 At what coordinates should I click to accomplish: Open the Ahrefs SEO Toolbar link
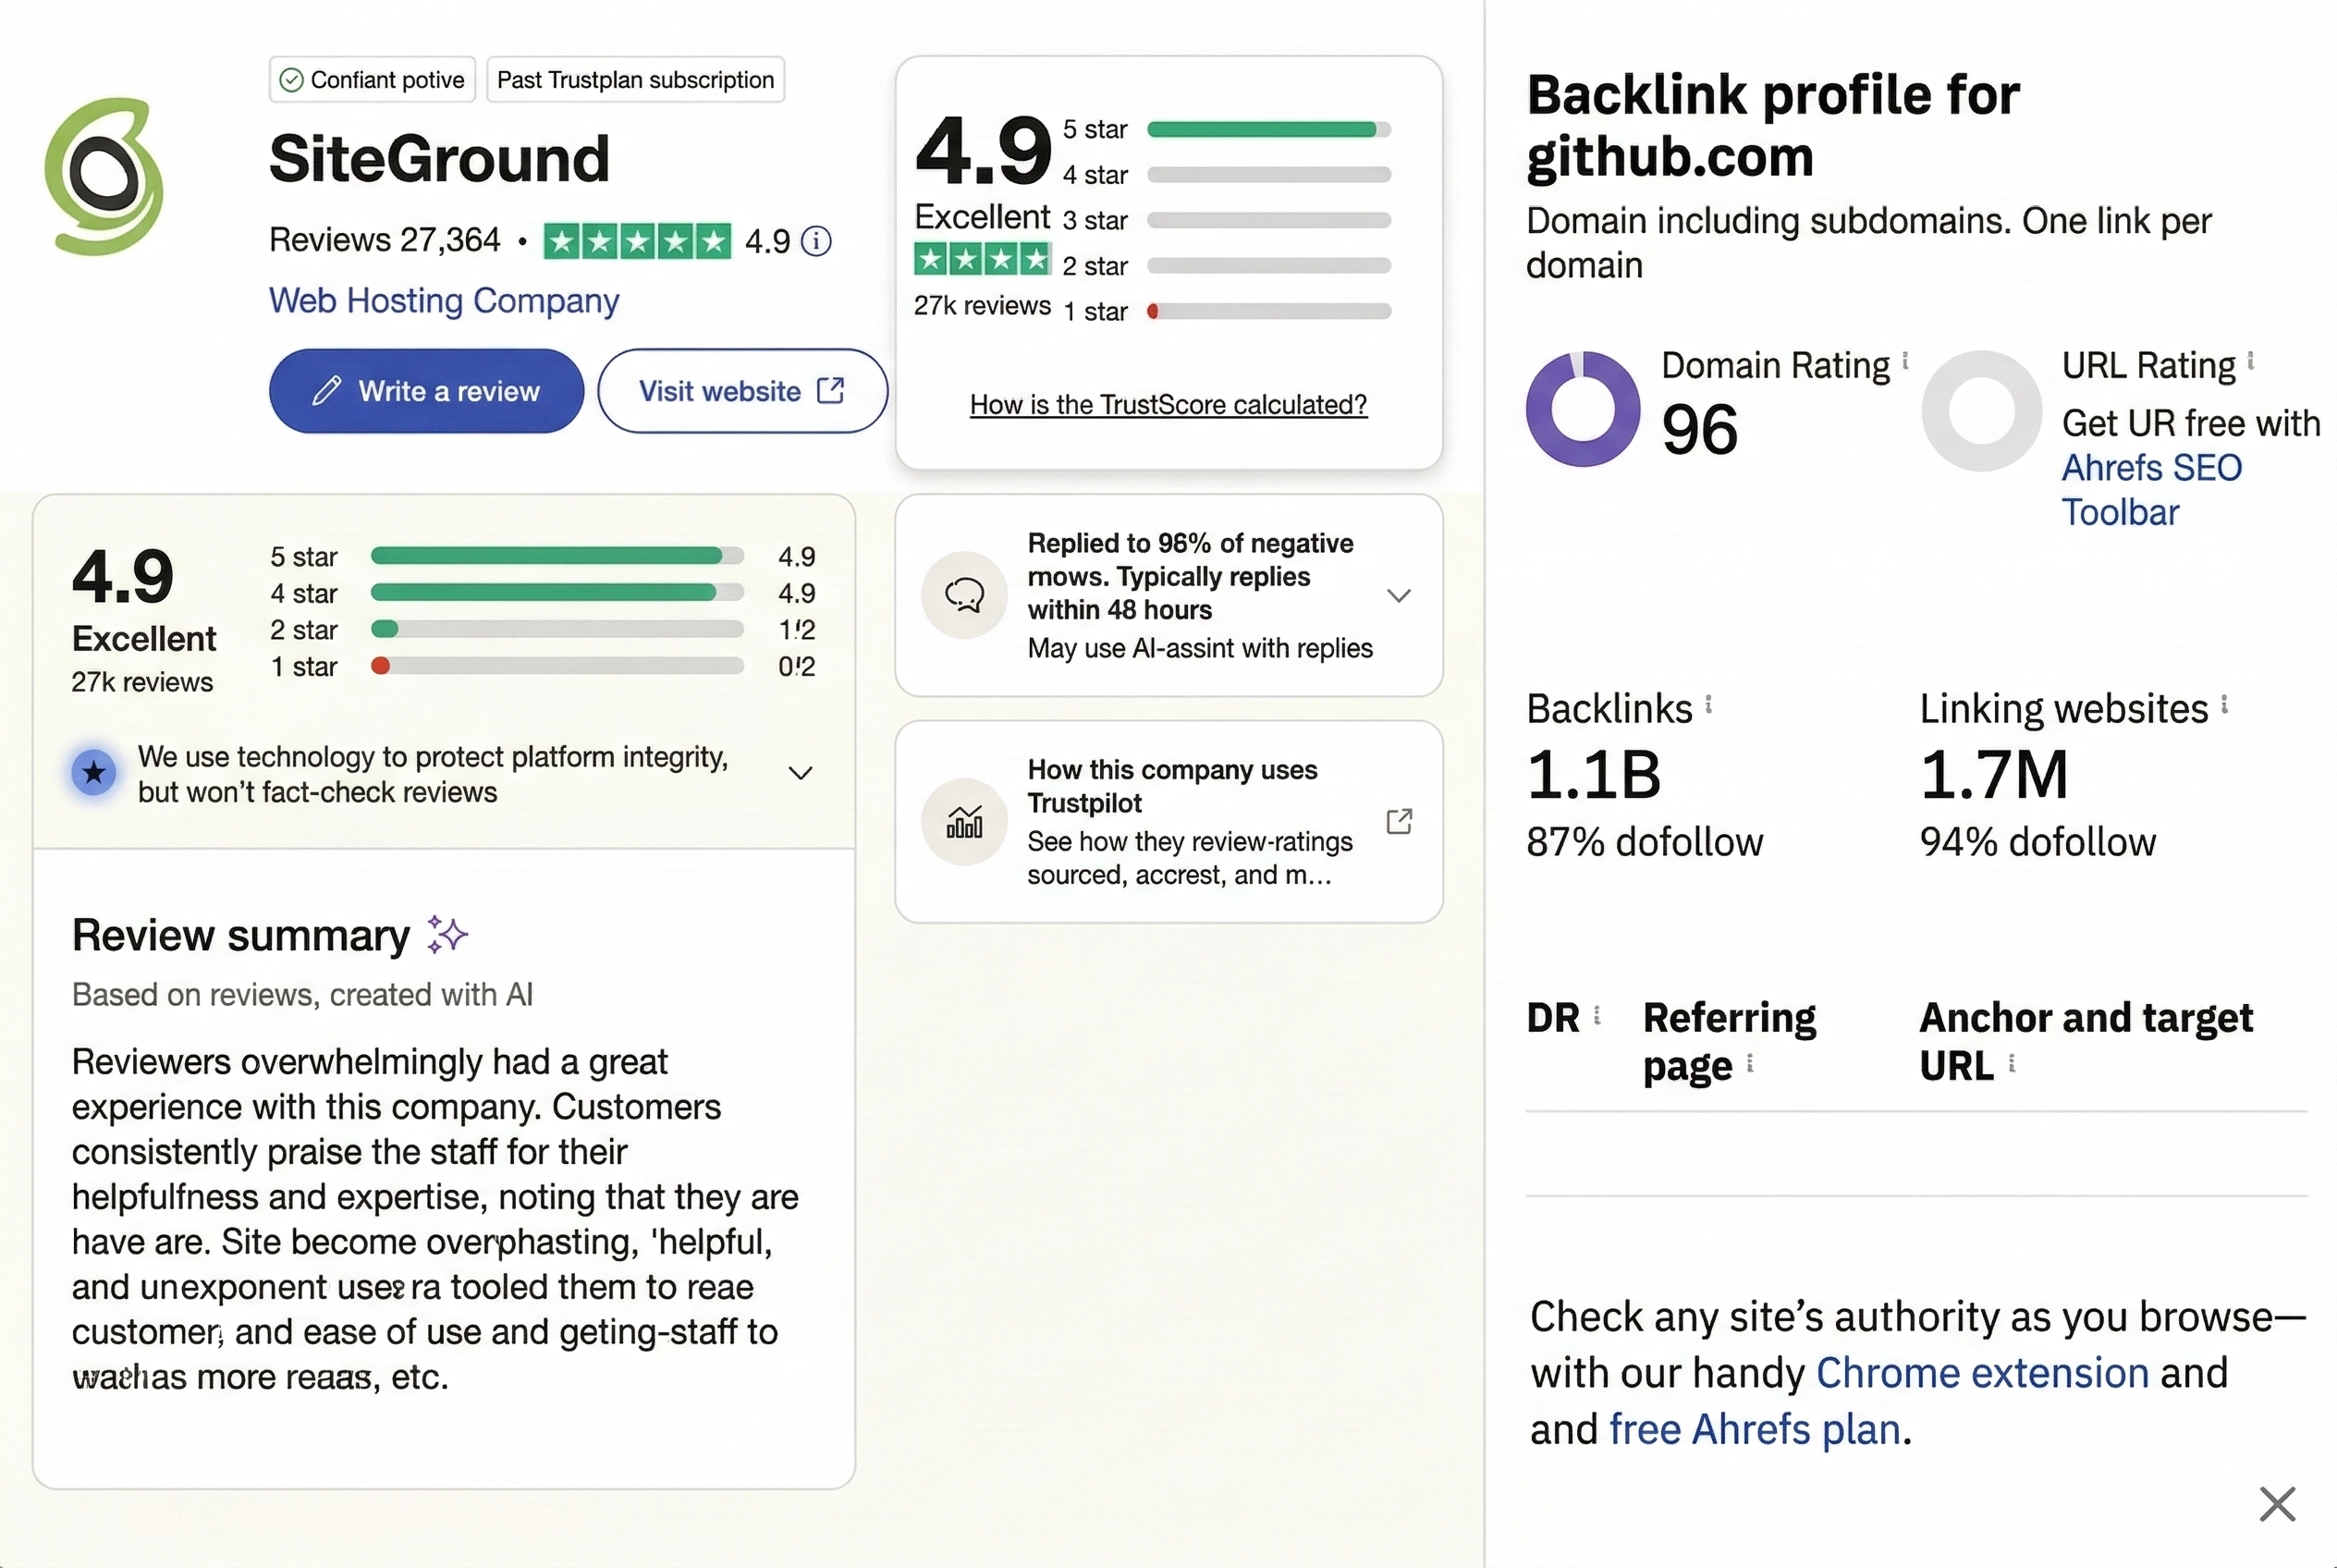coord(2152,489)
